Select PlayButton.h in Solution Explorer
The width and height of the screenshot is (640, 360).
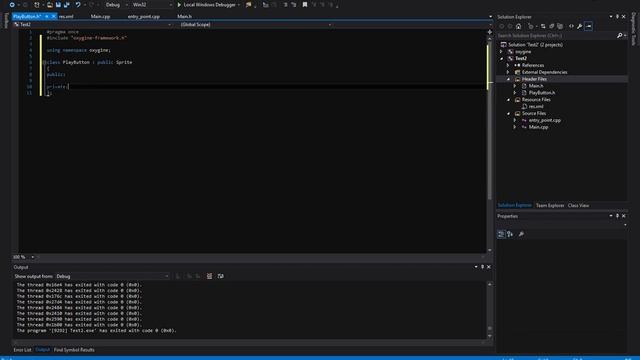click(x=542, y=93)
